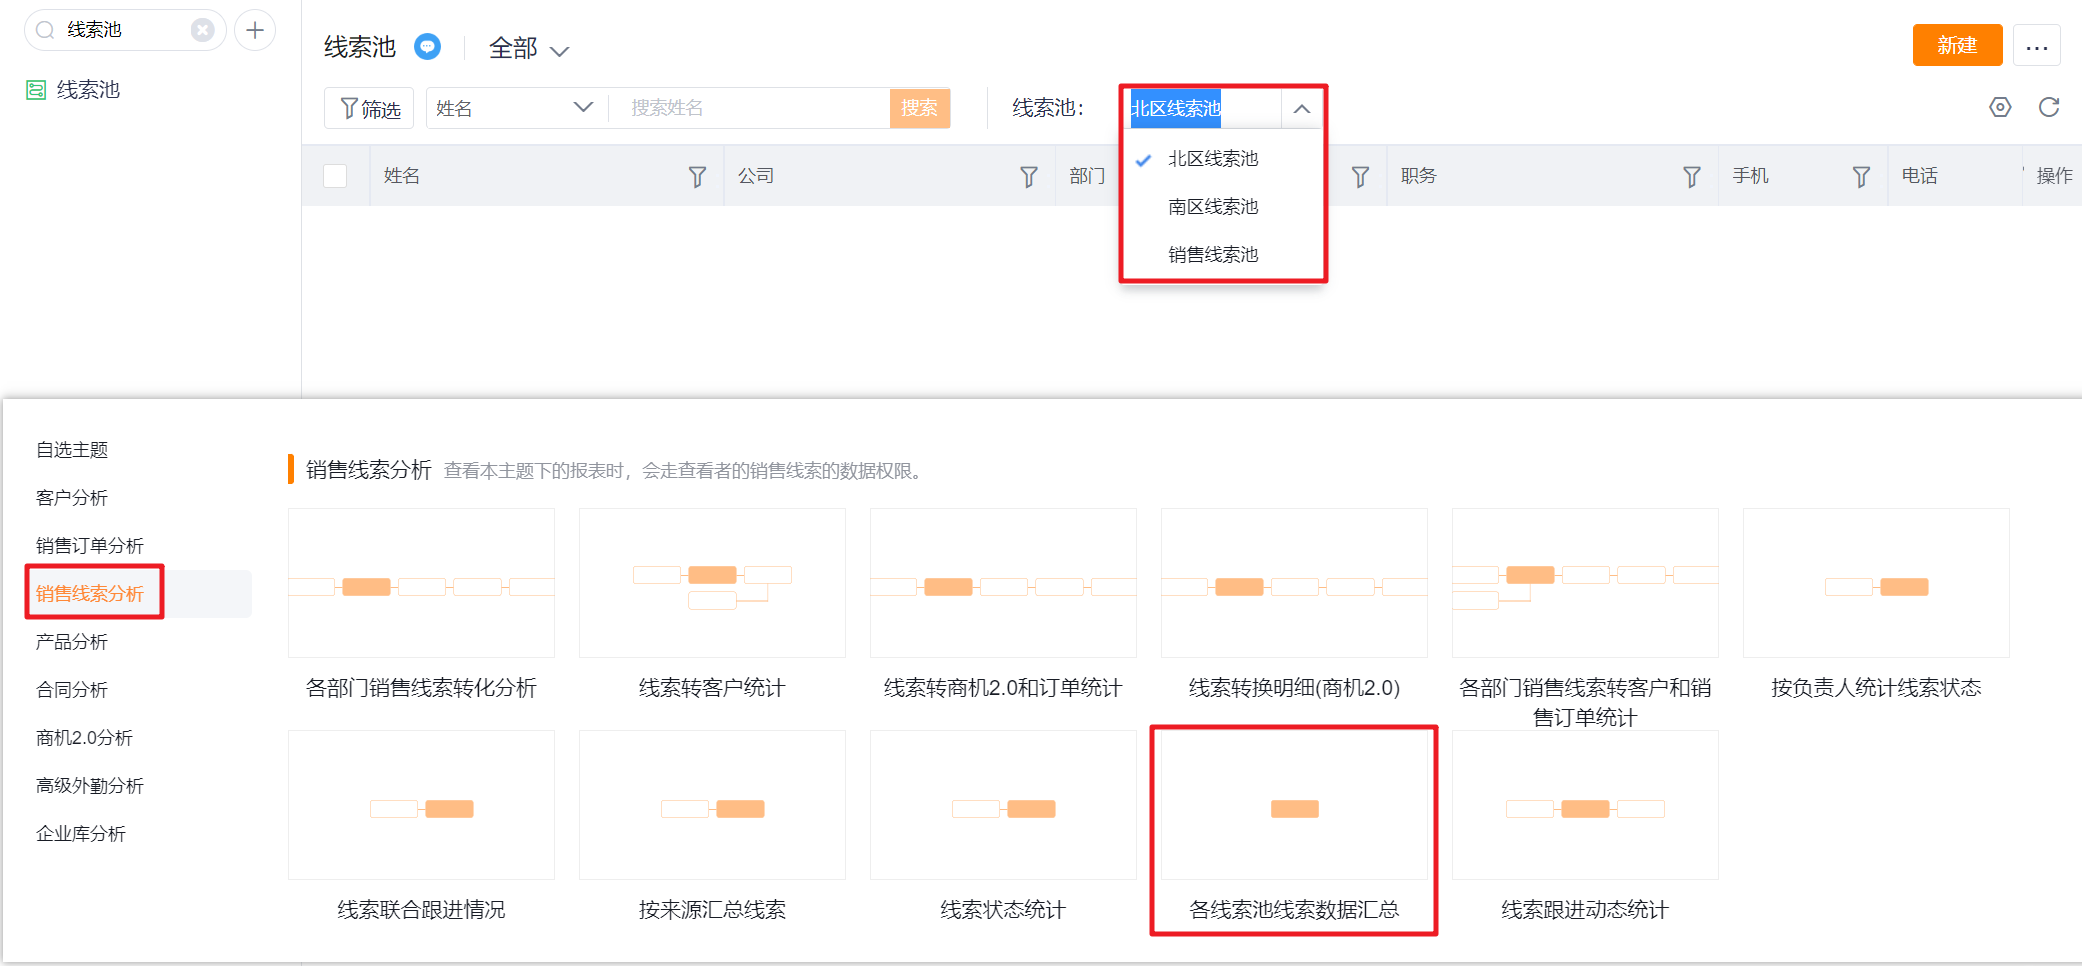Click the 线索状态统计 report title
Viewport: 2082px width, 966px height.
1003,910
